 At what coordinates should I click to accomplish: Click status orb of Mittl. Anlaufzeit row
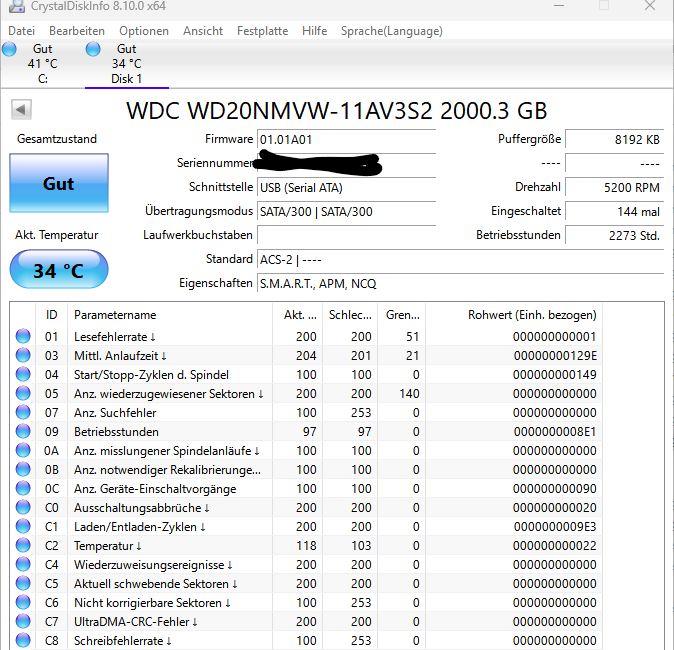23,355
